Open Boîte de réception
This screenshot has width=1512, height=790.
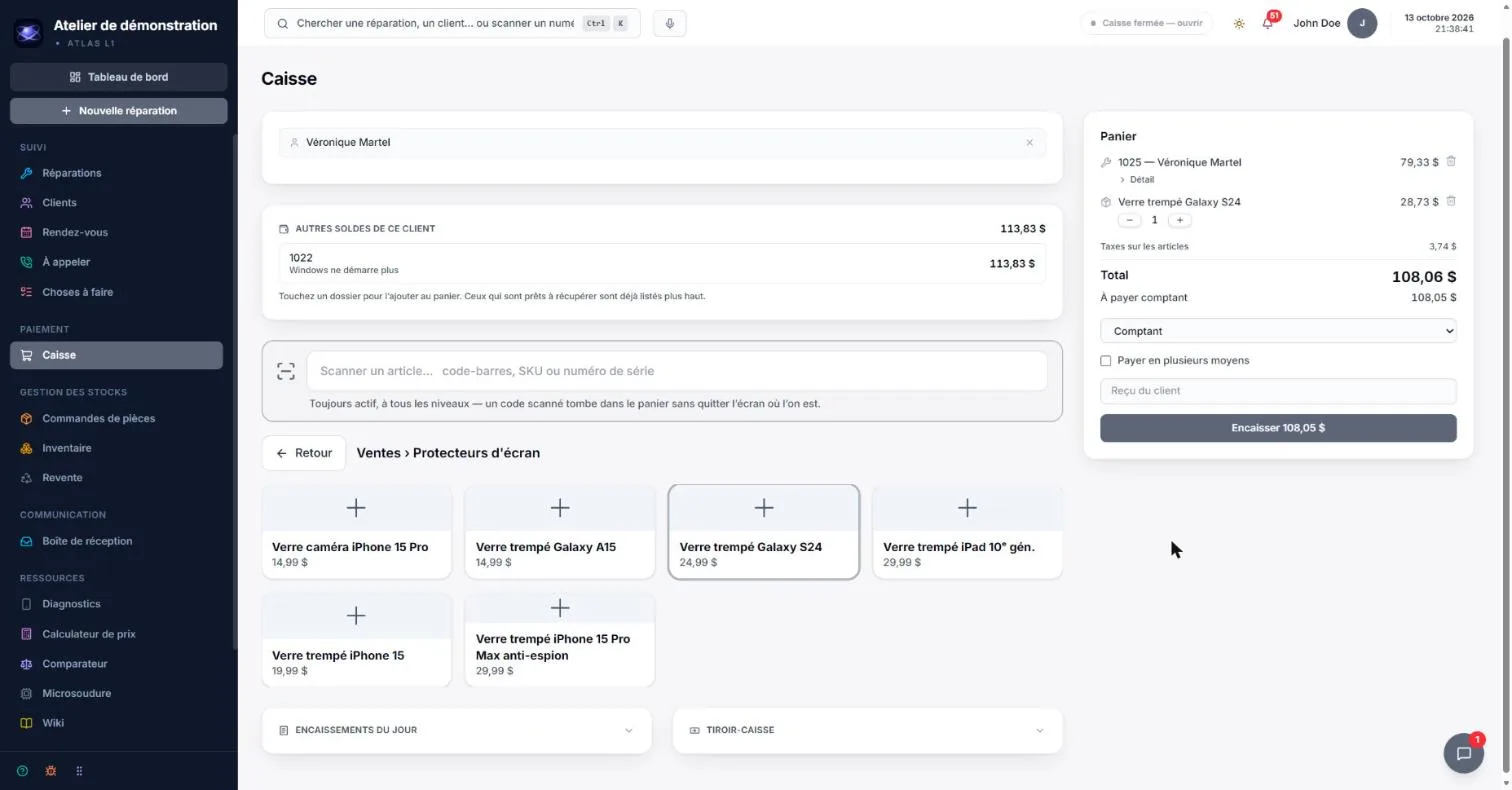(x=117, y=541)
